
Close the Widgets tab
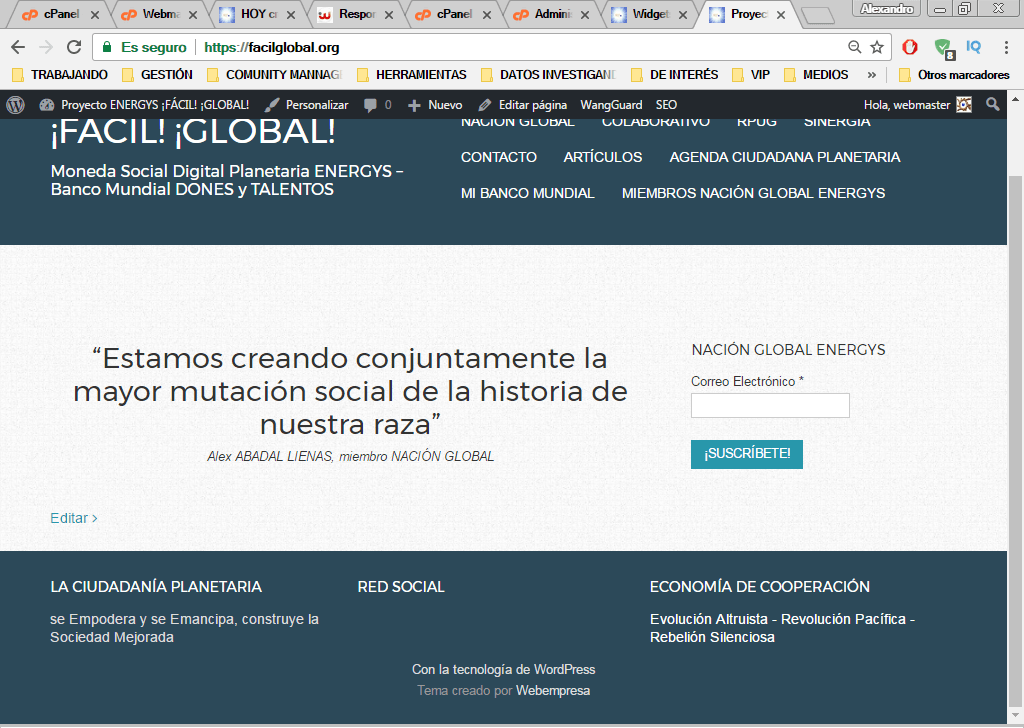682,14
